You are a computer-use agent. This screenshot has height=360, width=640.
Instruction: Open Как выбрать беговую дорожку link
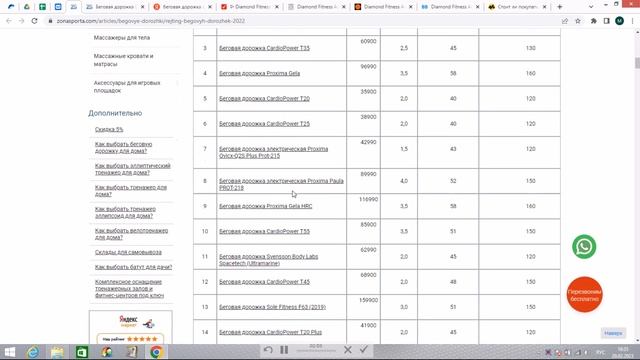click(123, 147)
